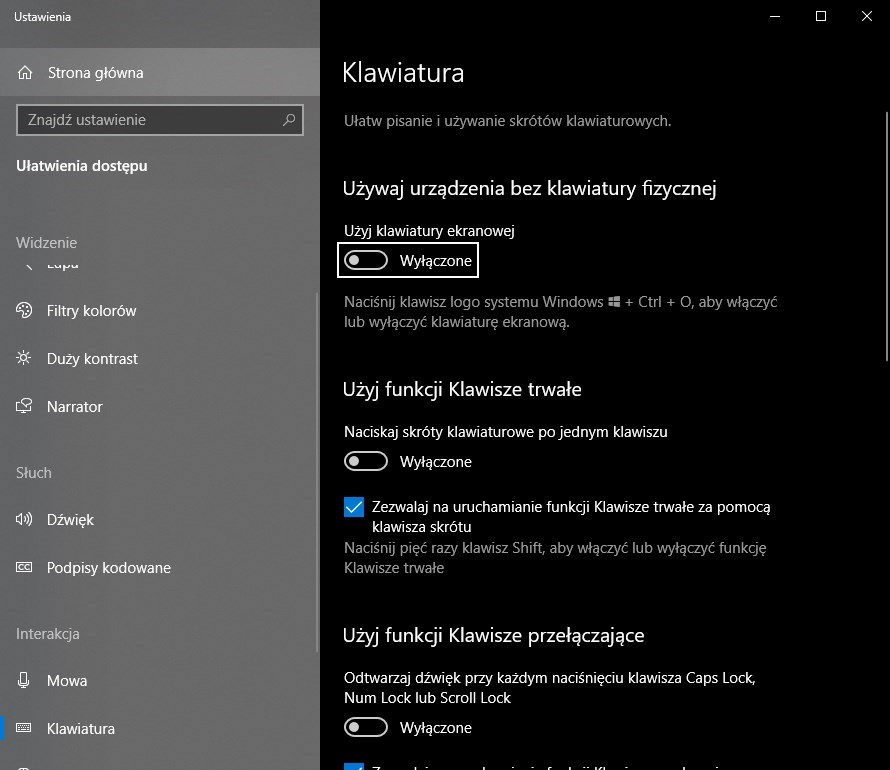The width and height of the screenshot is (890, 770).
Task: Maximize the Ustawienia window
Action: click(821, 16)
